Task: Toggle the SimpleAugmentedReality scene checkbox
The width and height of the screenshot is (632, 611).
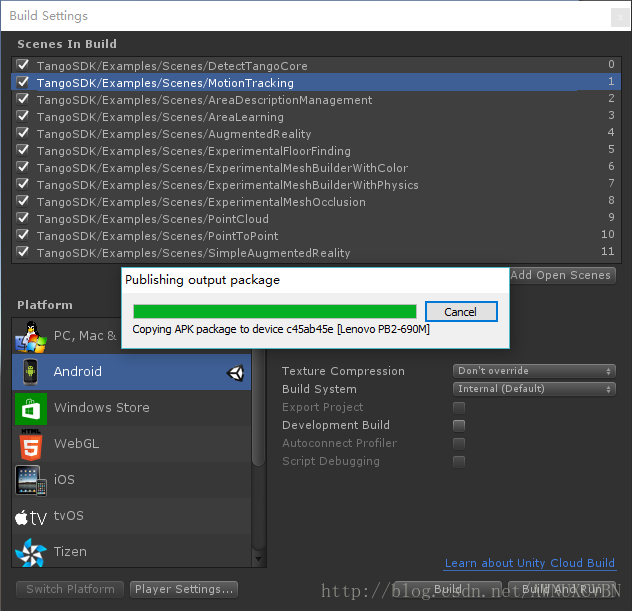Action: click(x=23, y=252)
